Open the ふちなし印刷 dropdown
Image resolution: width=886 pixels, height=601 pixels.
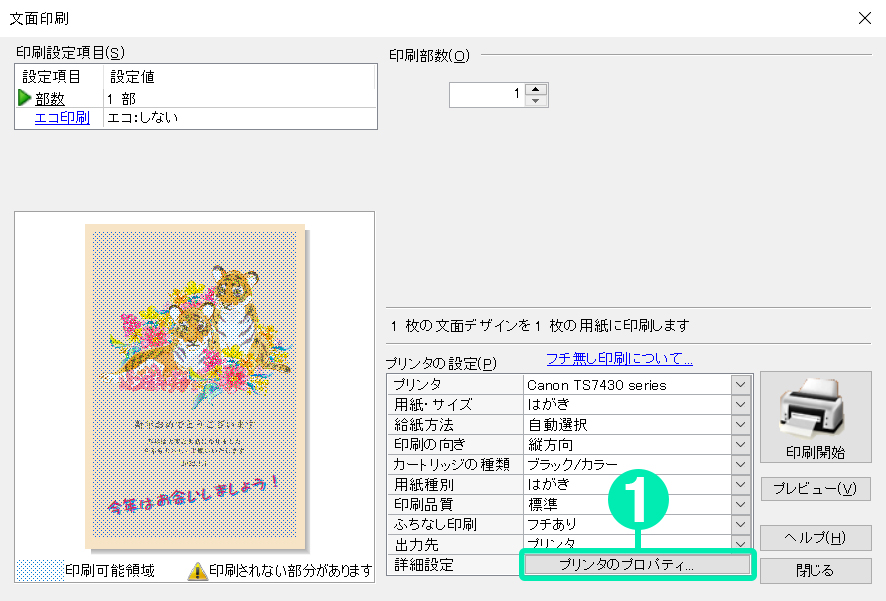click(740, 524)
